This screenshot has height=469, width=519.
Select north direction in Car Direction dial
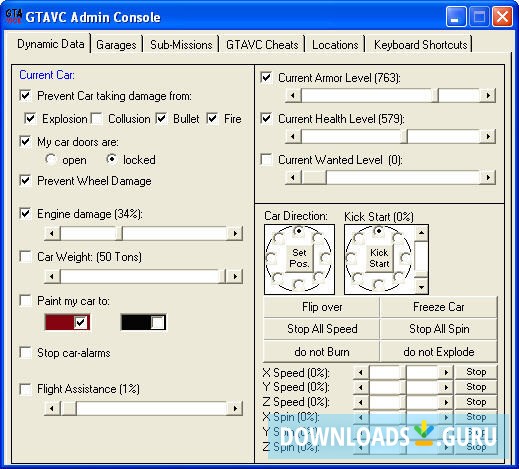(x=299, y=231)
